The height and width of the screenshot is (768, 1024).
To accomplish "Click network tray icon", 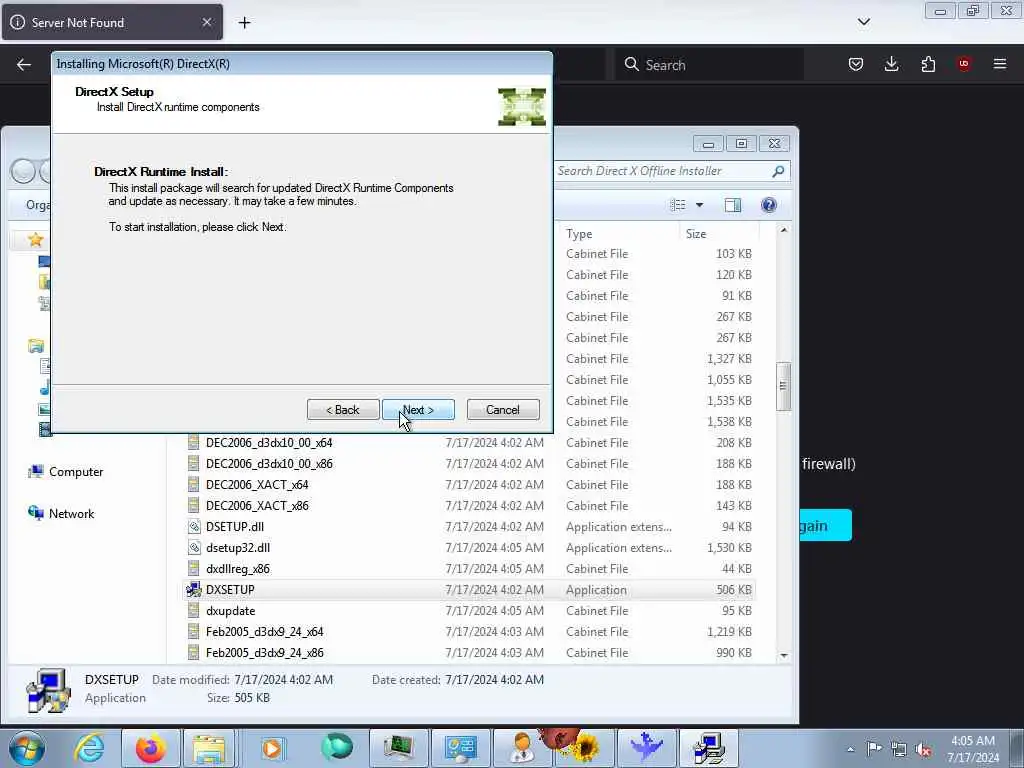I will click(899, 749).
